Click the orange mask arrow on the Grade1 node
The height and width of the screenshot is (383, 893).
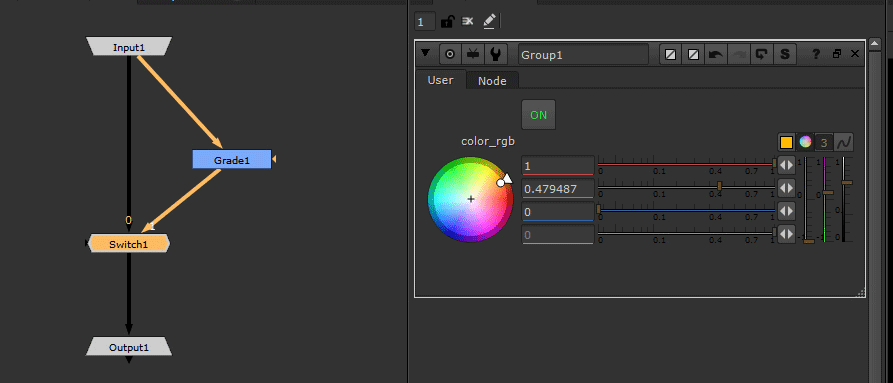[x=274, y=159]
